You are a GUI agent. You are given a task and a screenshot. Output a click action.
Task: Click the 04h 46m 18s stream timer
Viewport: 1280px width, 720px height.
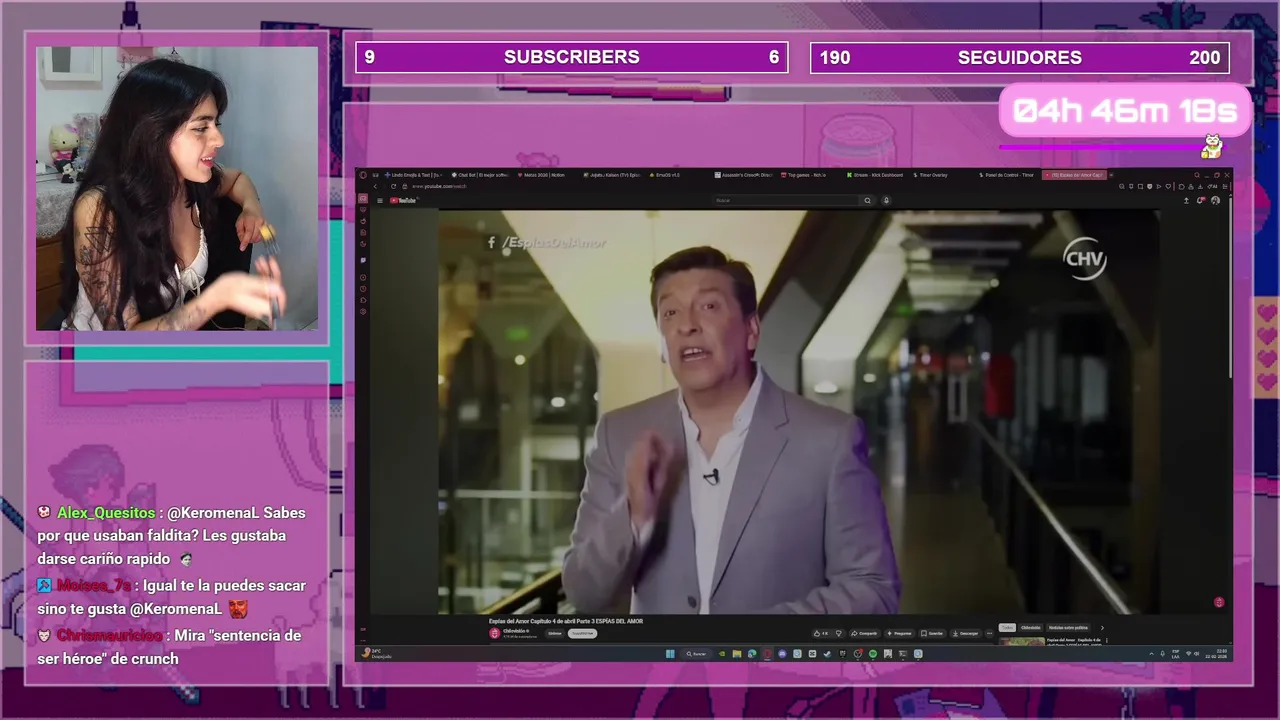tap(1125, 111)
